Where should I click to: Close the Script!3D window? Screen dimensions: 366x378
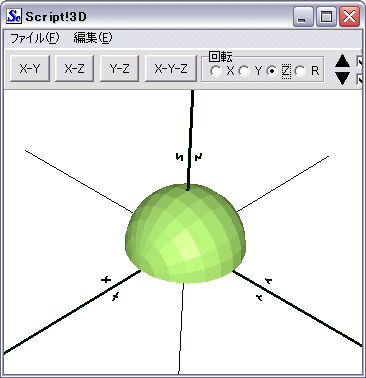[349, 17]
